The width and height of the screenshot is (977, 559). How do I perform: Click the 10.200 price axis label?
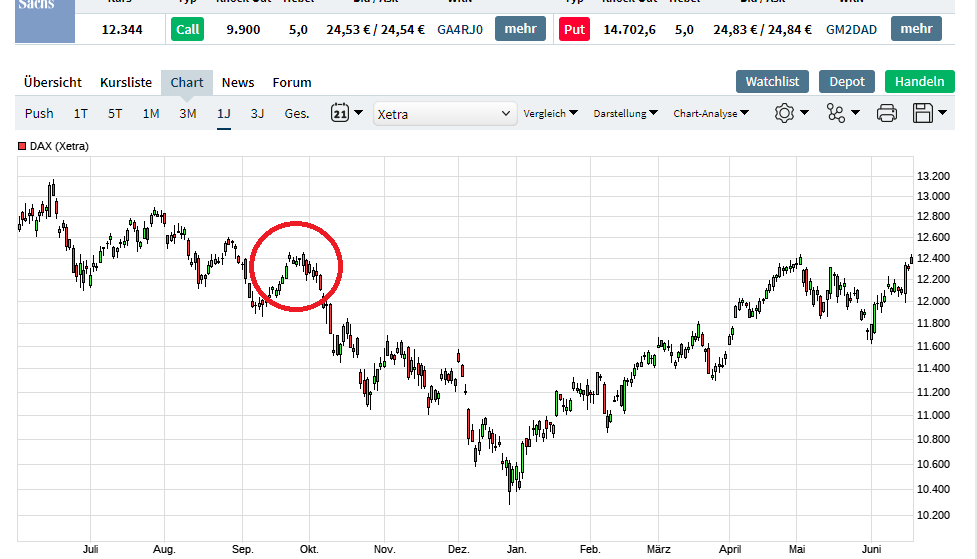933,515
